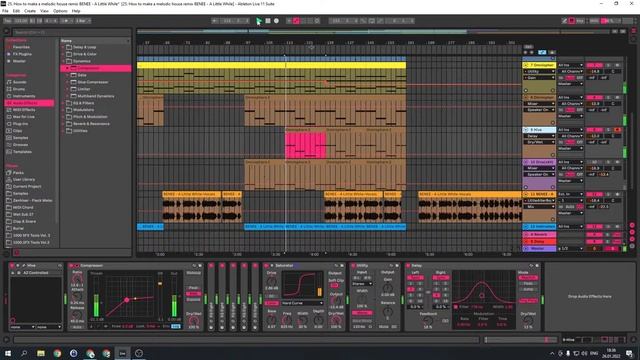Select Instruments category in browser
640x360 pixels.
pyautogui.click(x=24, y=96)
